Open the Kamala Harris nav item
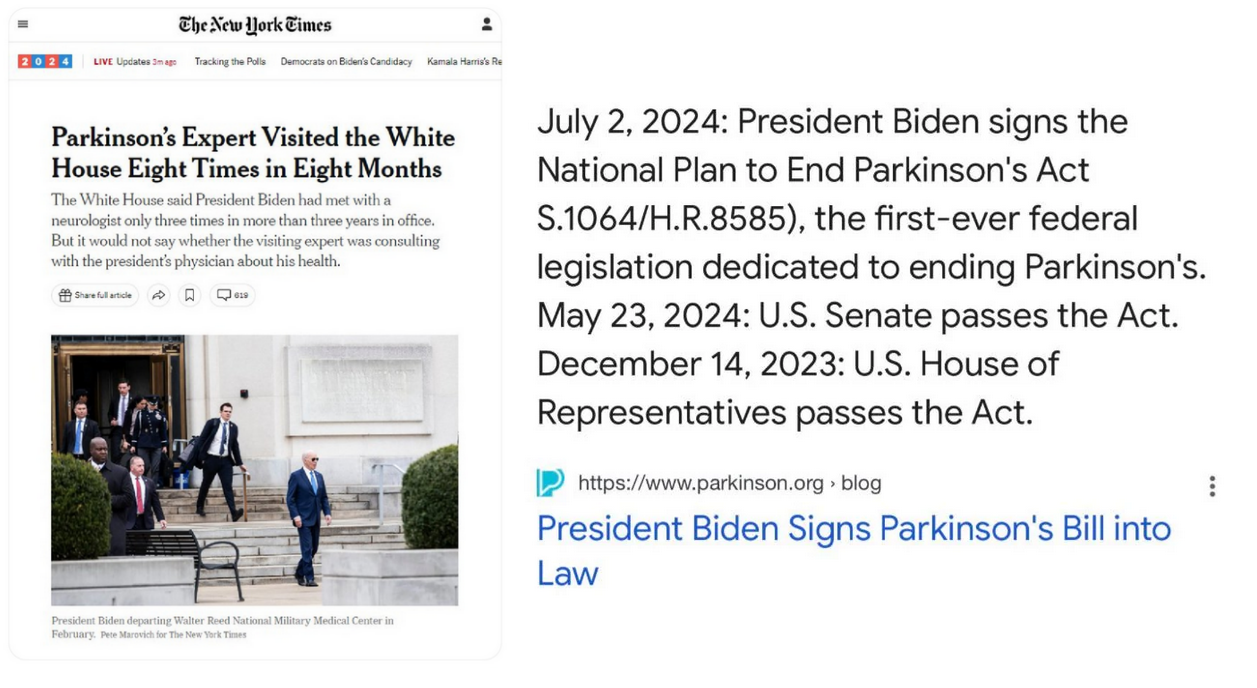The image size is (1257, 688). [464, 62]
